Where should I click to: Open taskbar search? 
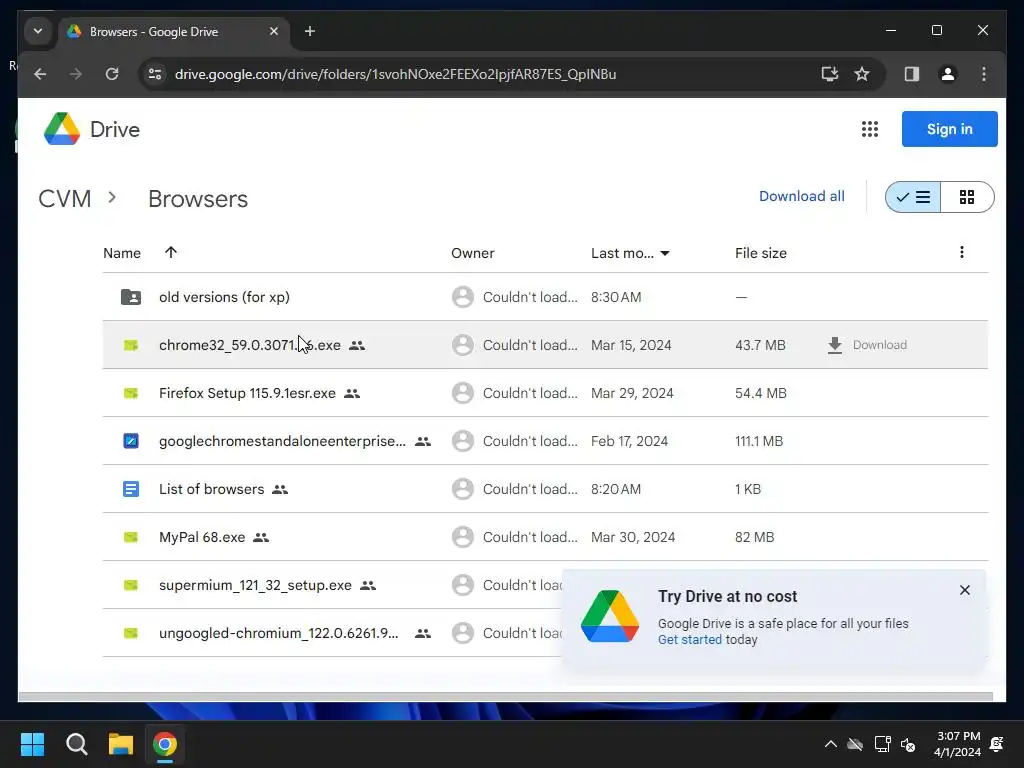[x=76, y=744]
